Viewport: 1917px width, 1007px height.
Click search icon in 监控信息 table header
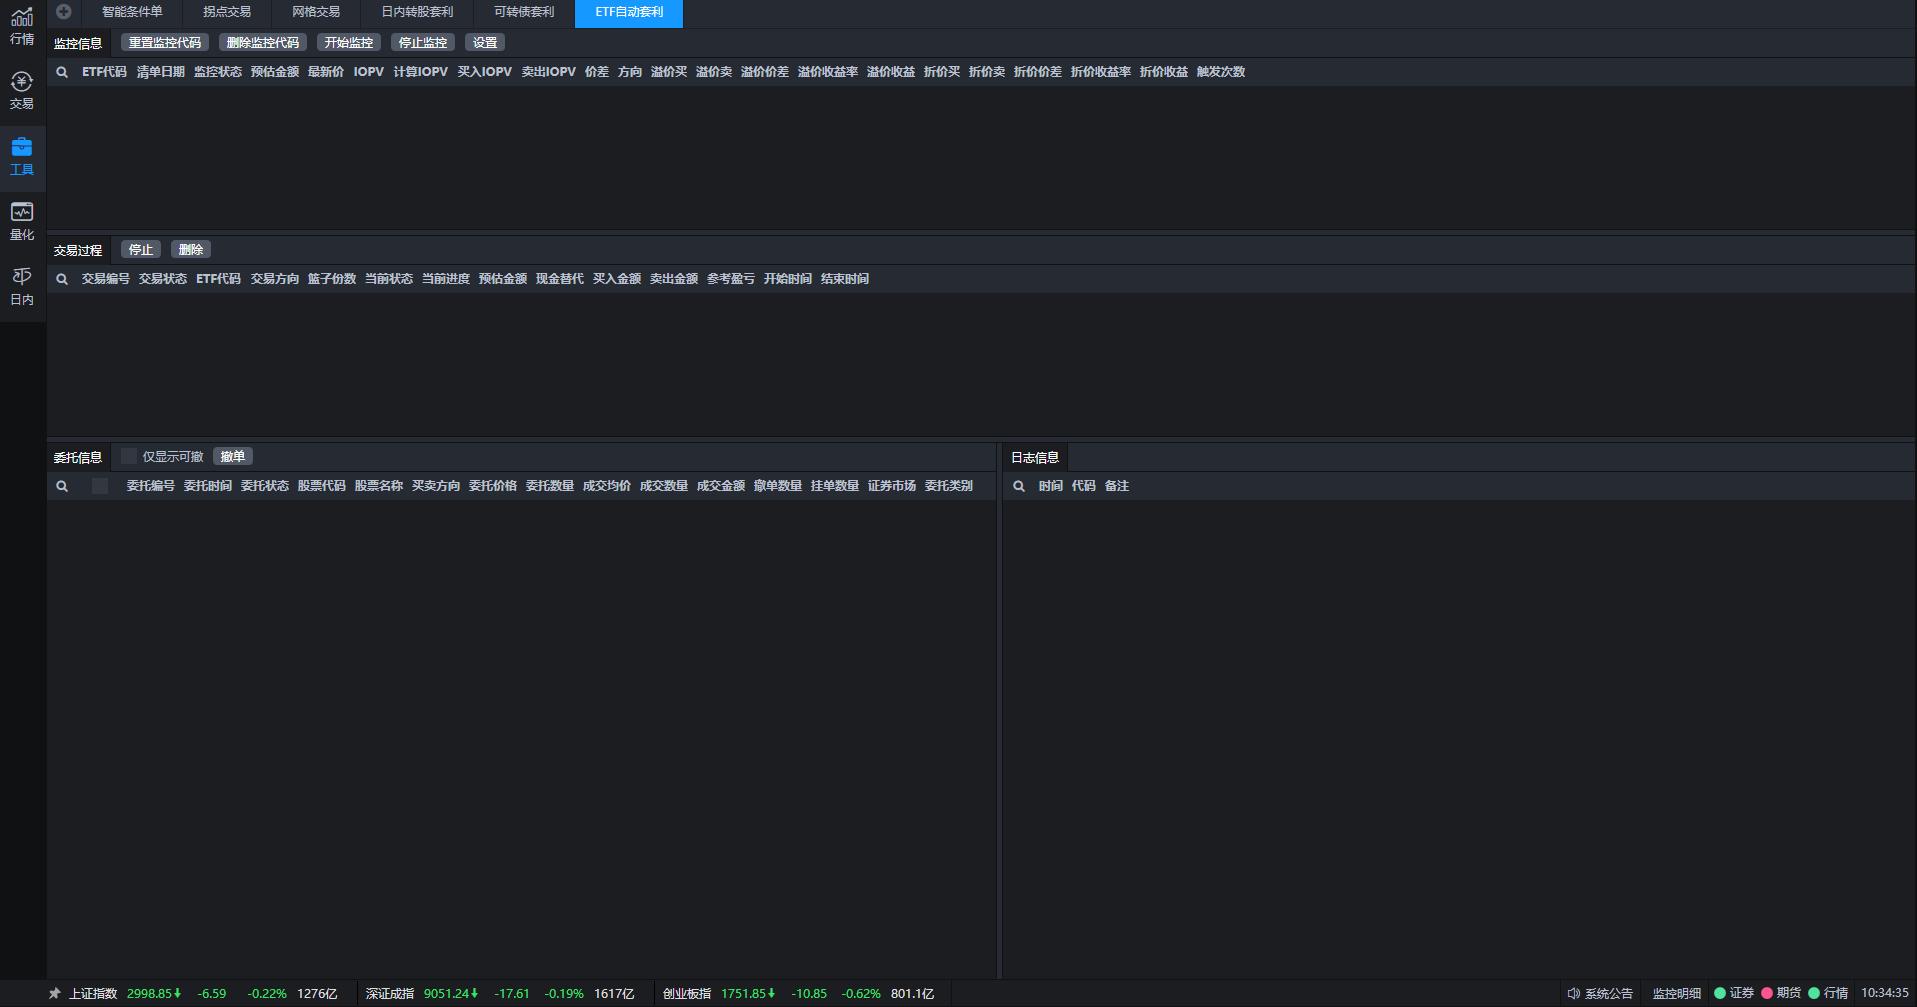point(62,72)
